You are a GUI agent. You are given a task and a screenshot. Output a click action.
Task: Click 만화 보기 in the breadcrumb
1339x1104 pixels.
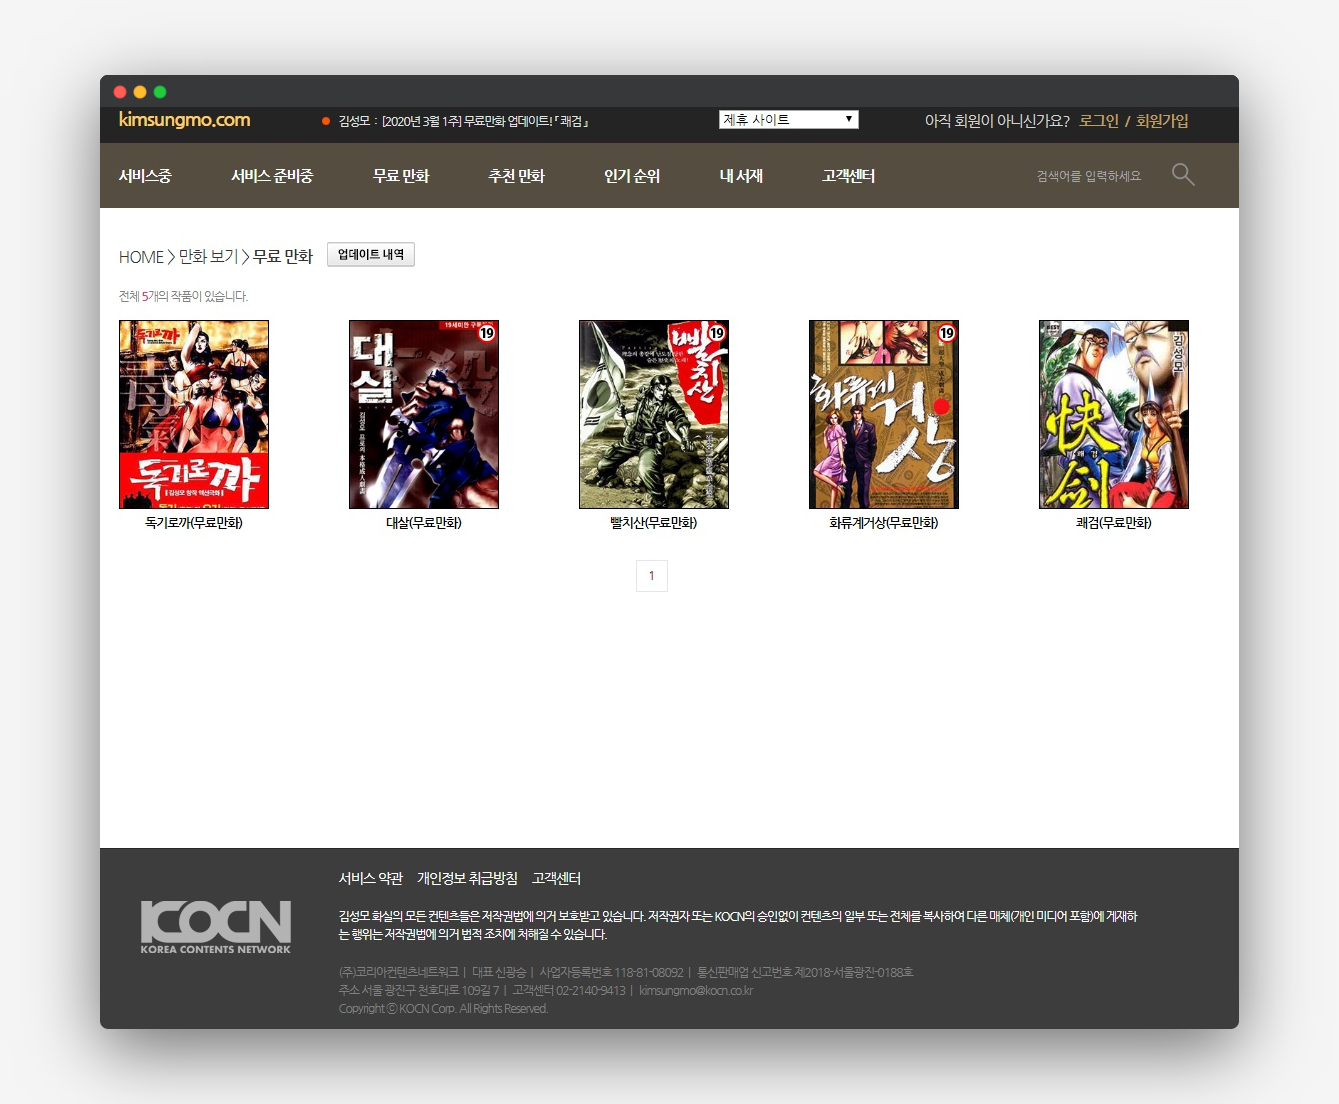point(209,257)
